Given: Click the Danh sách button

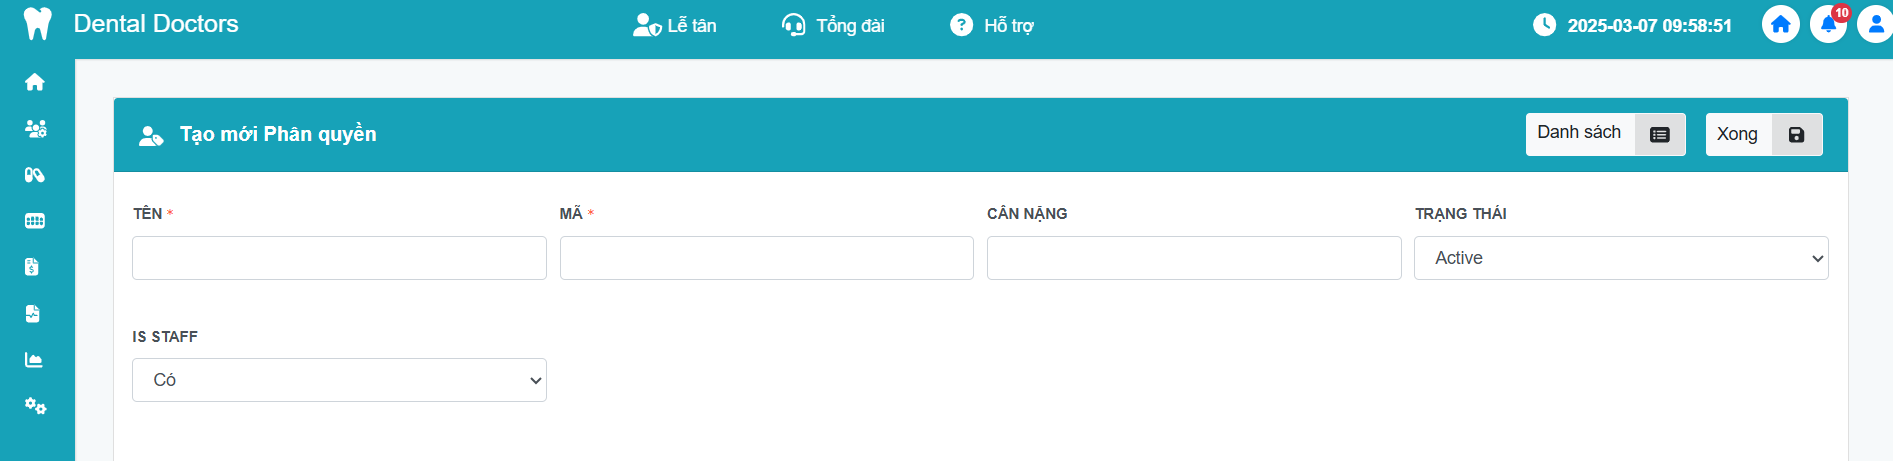Looking at the screenshot, I should [x=1604, y=134].
